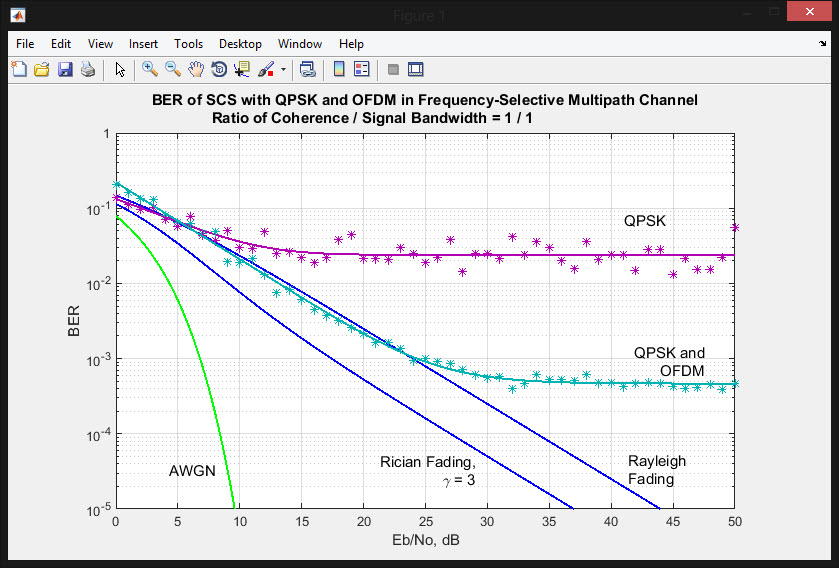This screenshot has width=839, height=568.
Task: Save figure with floppy disk icon
Action: point(65,69)
